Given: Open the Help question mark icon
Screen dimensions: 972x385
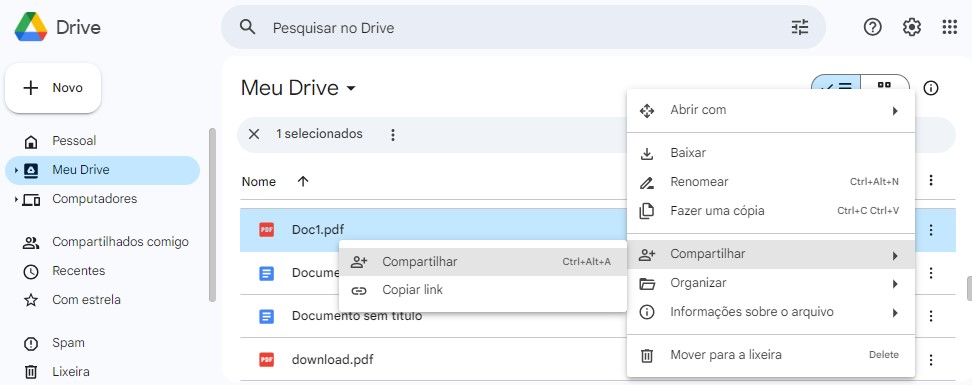Looking at the screenshot, I should 872,27.
